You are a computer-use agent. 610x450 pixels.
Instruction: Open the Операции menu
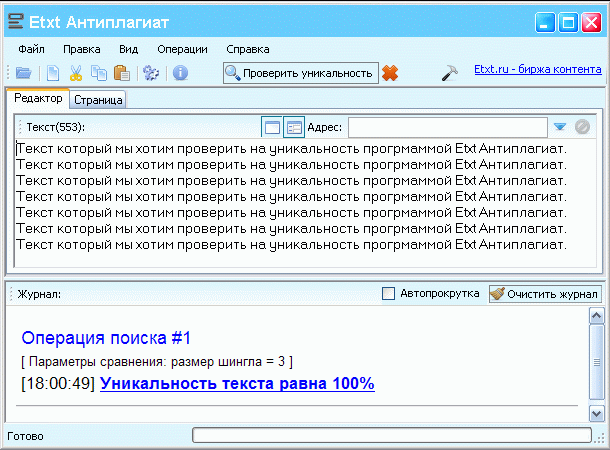(x=182, y=49)
